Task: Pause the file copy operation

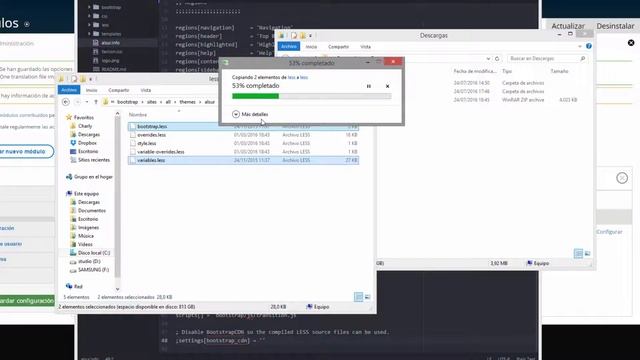Action: click(369, 86)
